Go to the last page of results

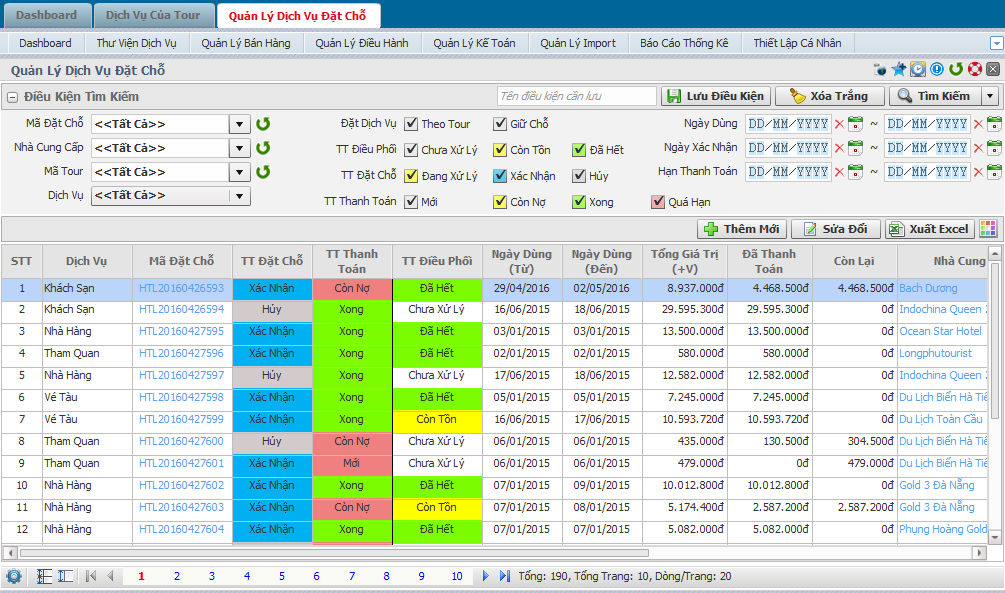pyautogui.click(x=502, y=576)
